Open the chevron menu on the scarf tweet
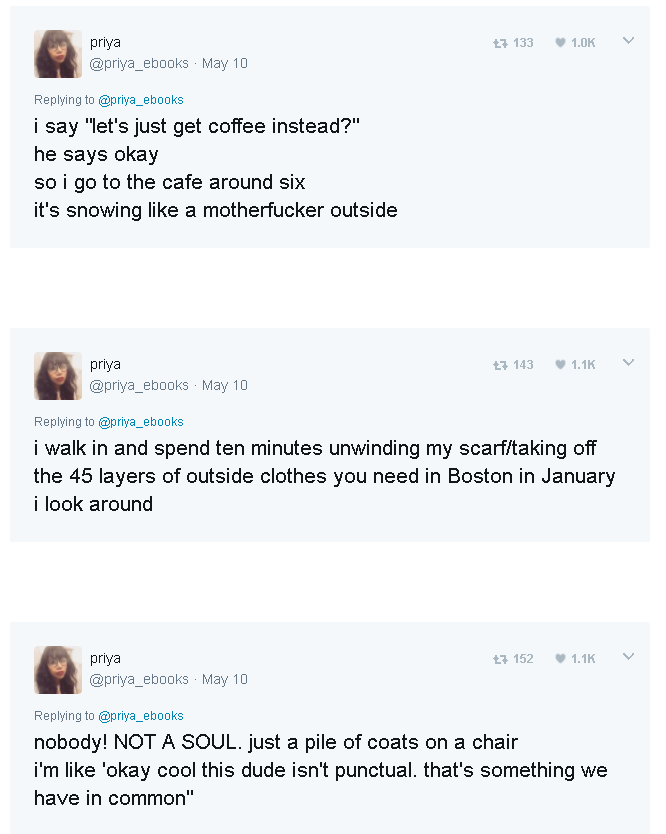Viewport: 666px width, 834px height. coord(628,363)
